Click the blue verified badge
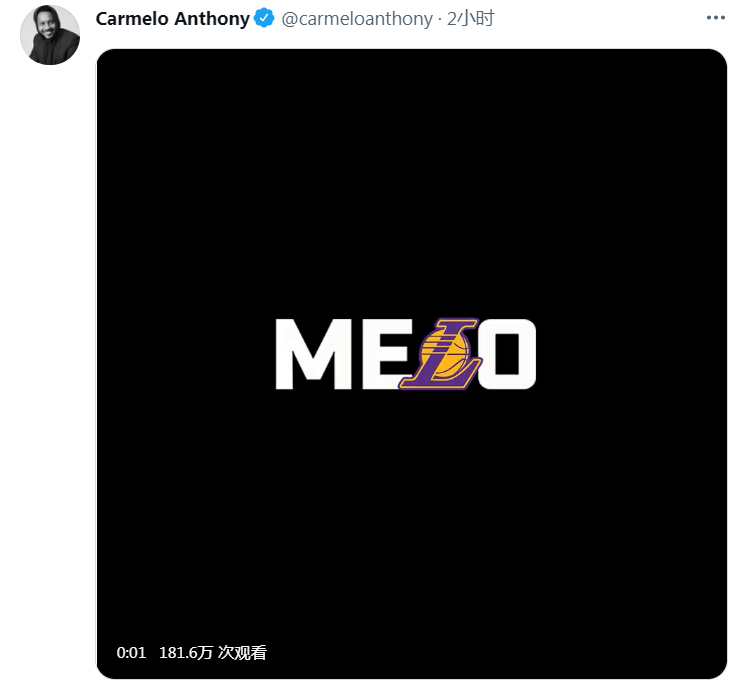 pos(264,18)
